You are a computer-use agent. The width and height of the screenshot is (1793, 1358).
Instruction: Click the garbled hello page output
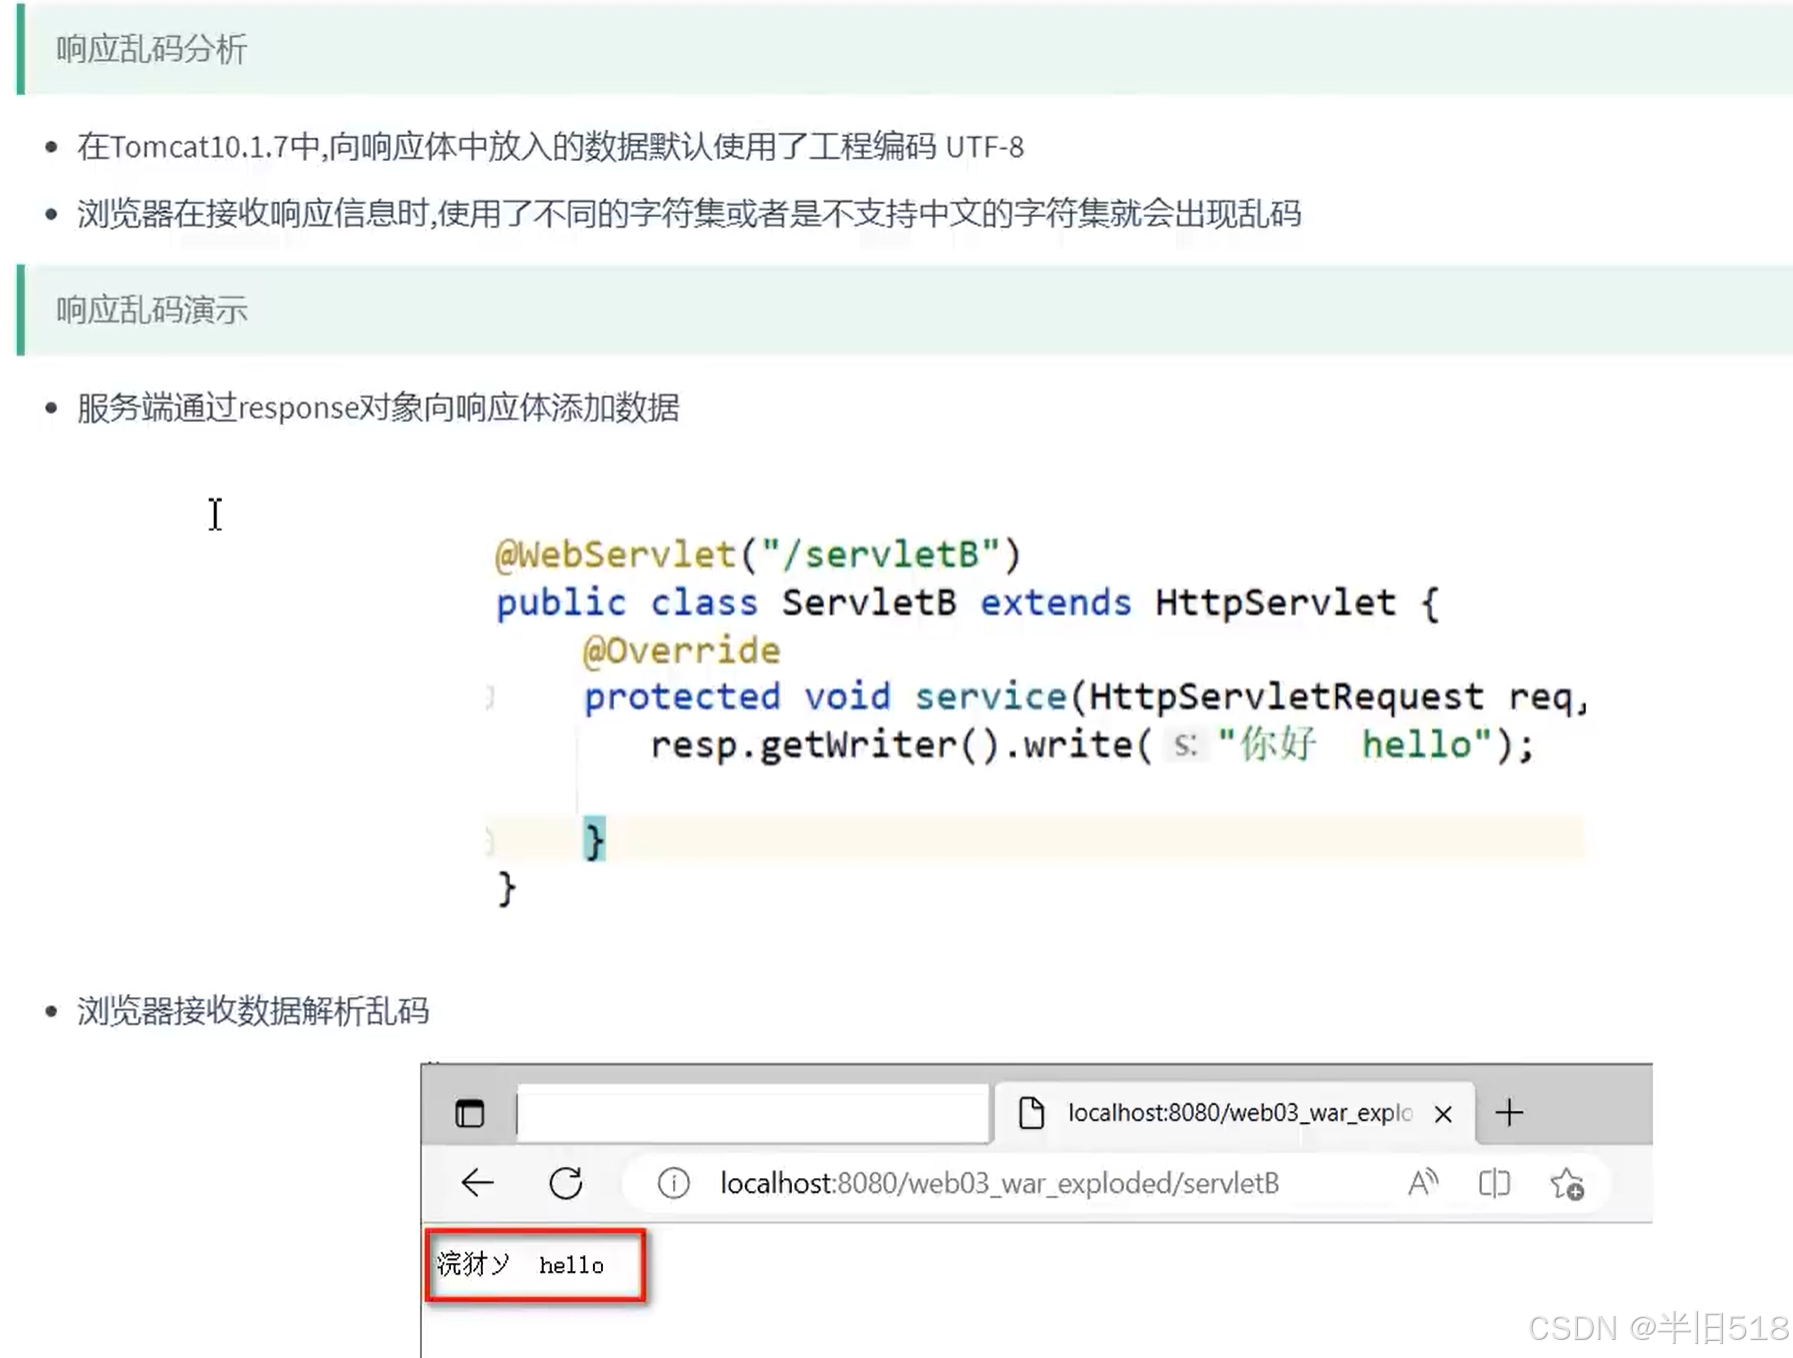coord(521,1265)
